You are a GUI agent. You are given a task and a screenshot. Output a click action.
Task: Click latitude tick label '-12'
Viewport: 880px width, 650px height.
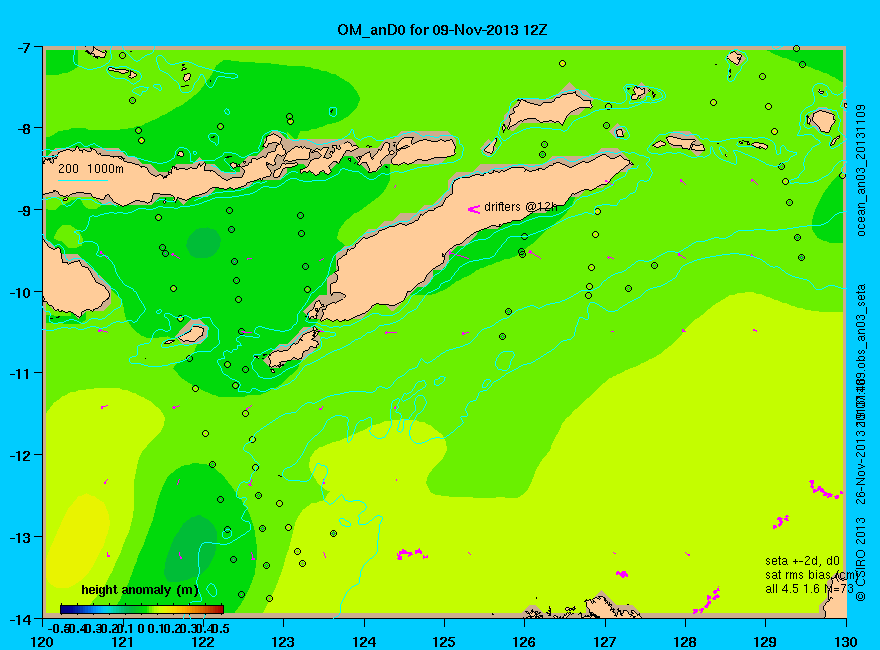click(x=20, y=455)
